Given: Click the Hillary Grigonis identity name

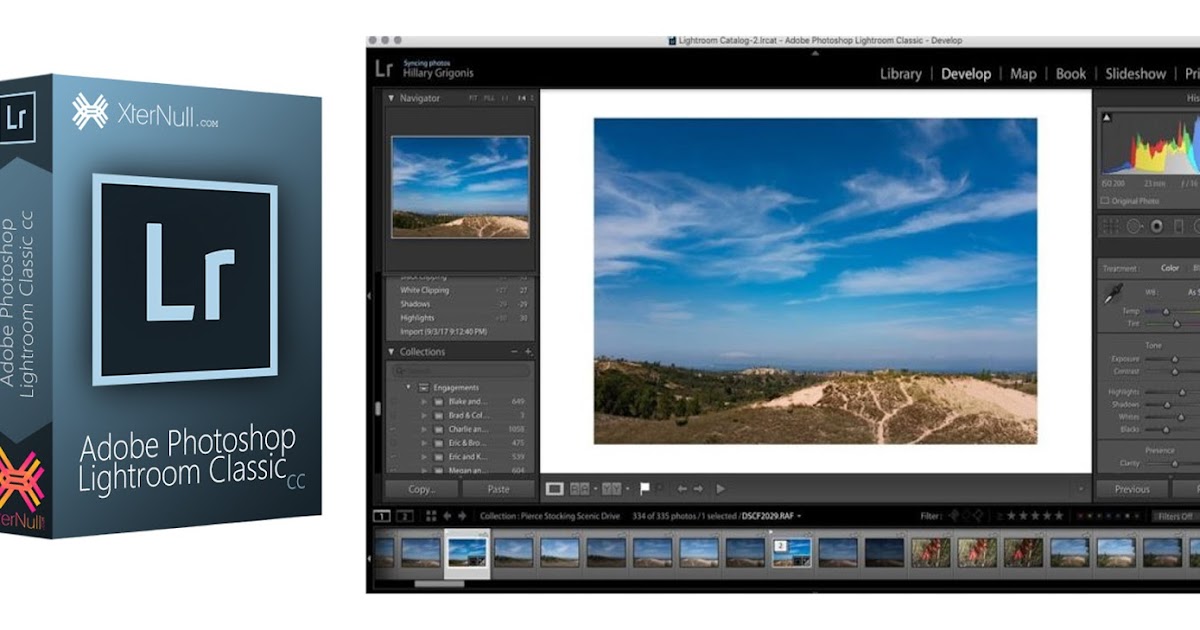Looking at the screenshot, I should [x=438, y=74].
